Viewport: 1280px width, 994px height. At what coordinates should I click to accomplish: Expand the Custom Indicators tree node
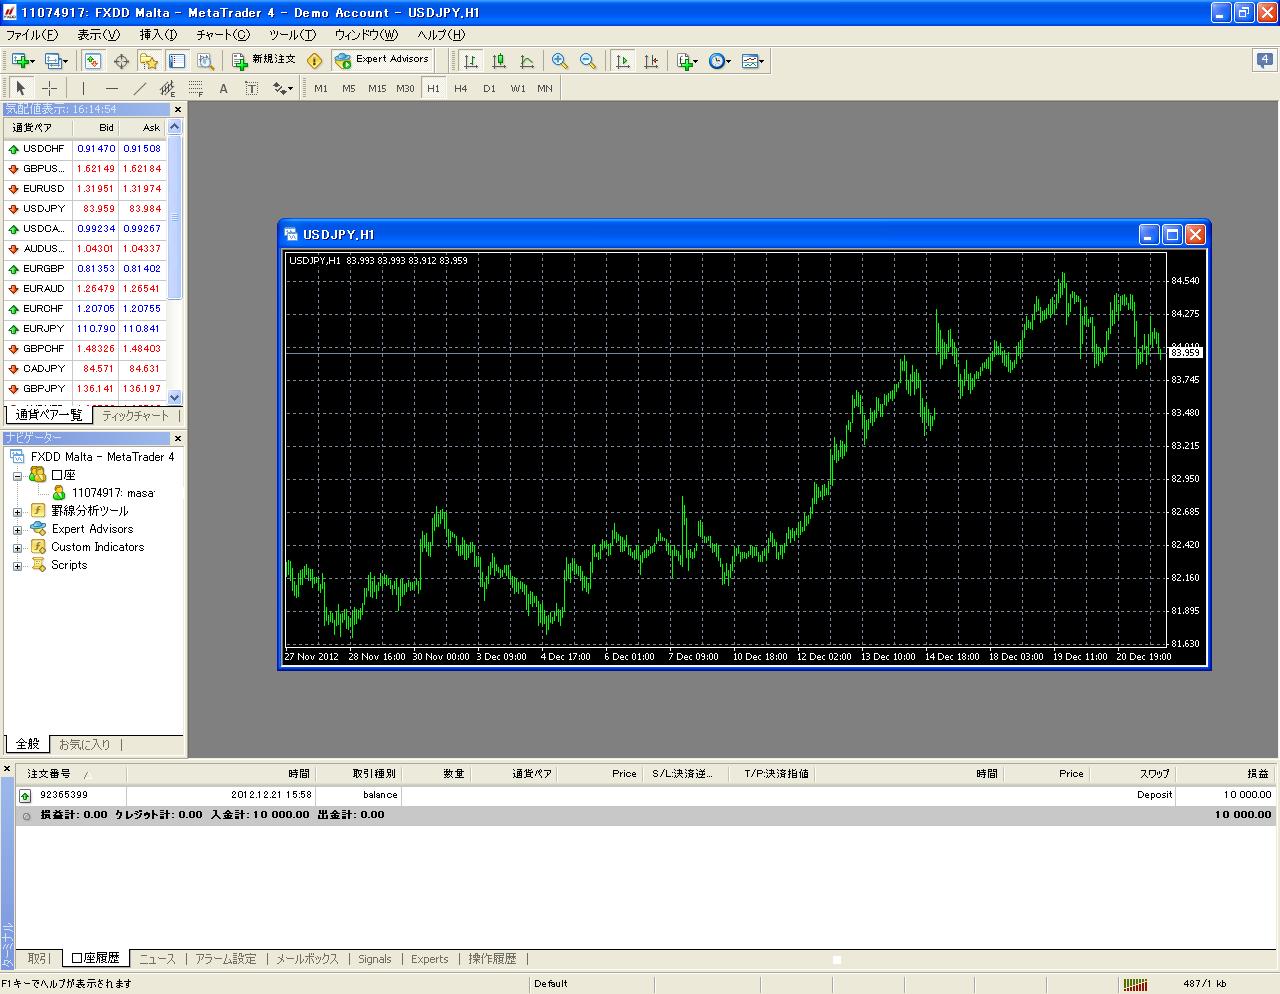(17, 548)
